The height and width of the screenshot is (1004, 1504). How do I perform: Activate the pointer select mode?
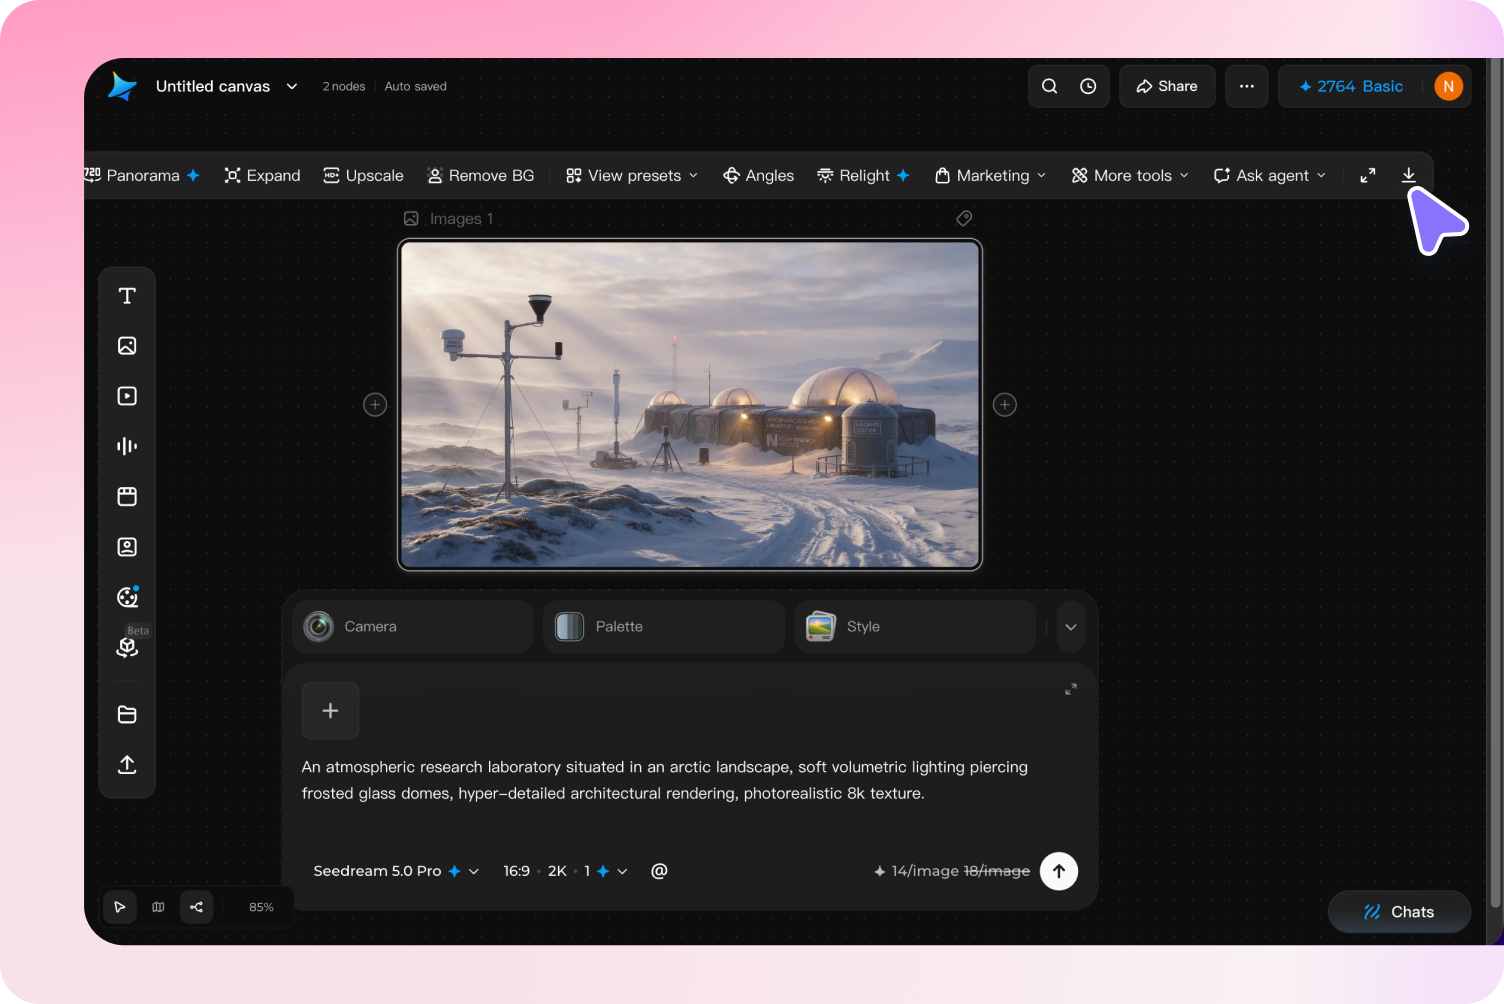point(120,907)
